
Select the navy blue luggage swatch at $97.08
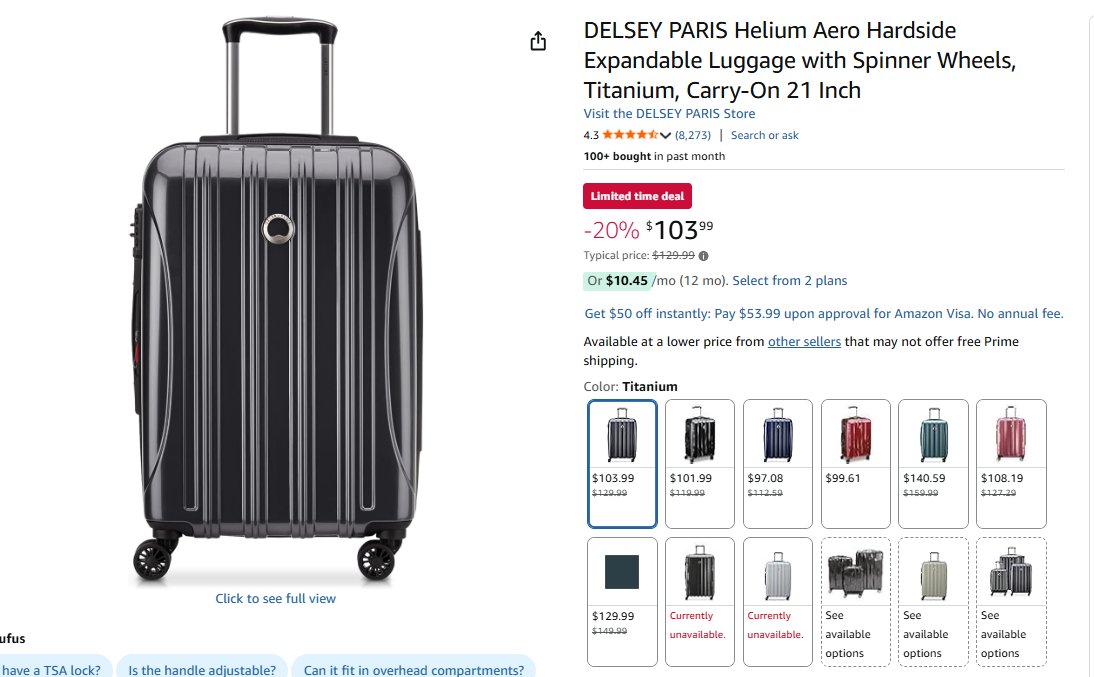click(777, 463)
